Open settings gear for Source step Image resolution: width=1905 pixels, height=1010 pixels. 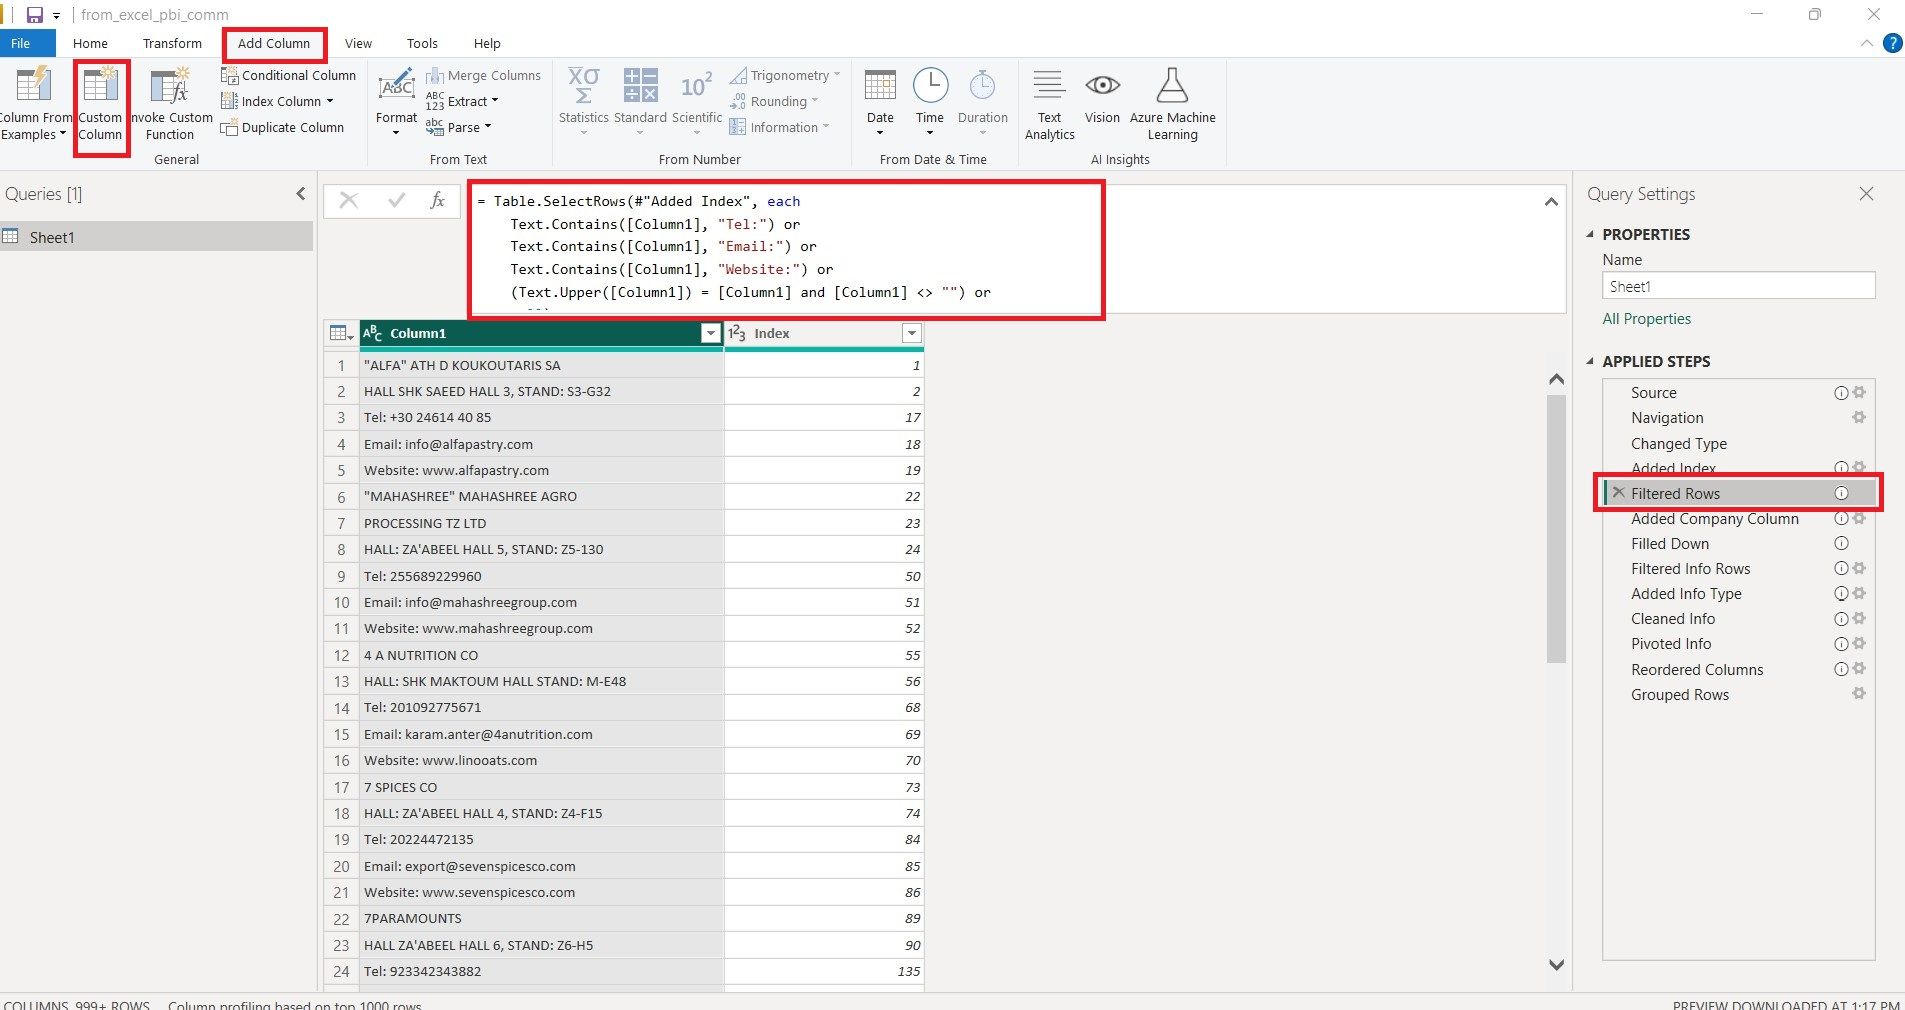pos(1859,392)
